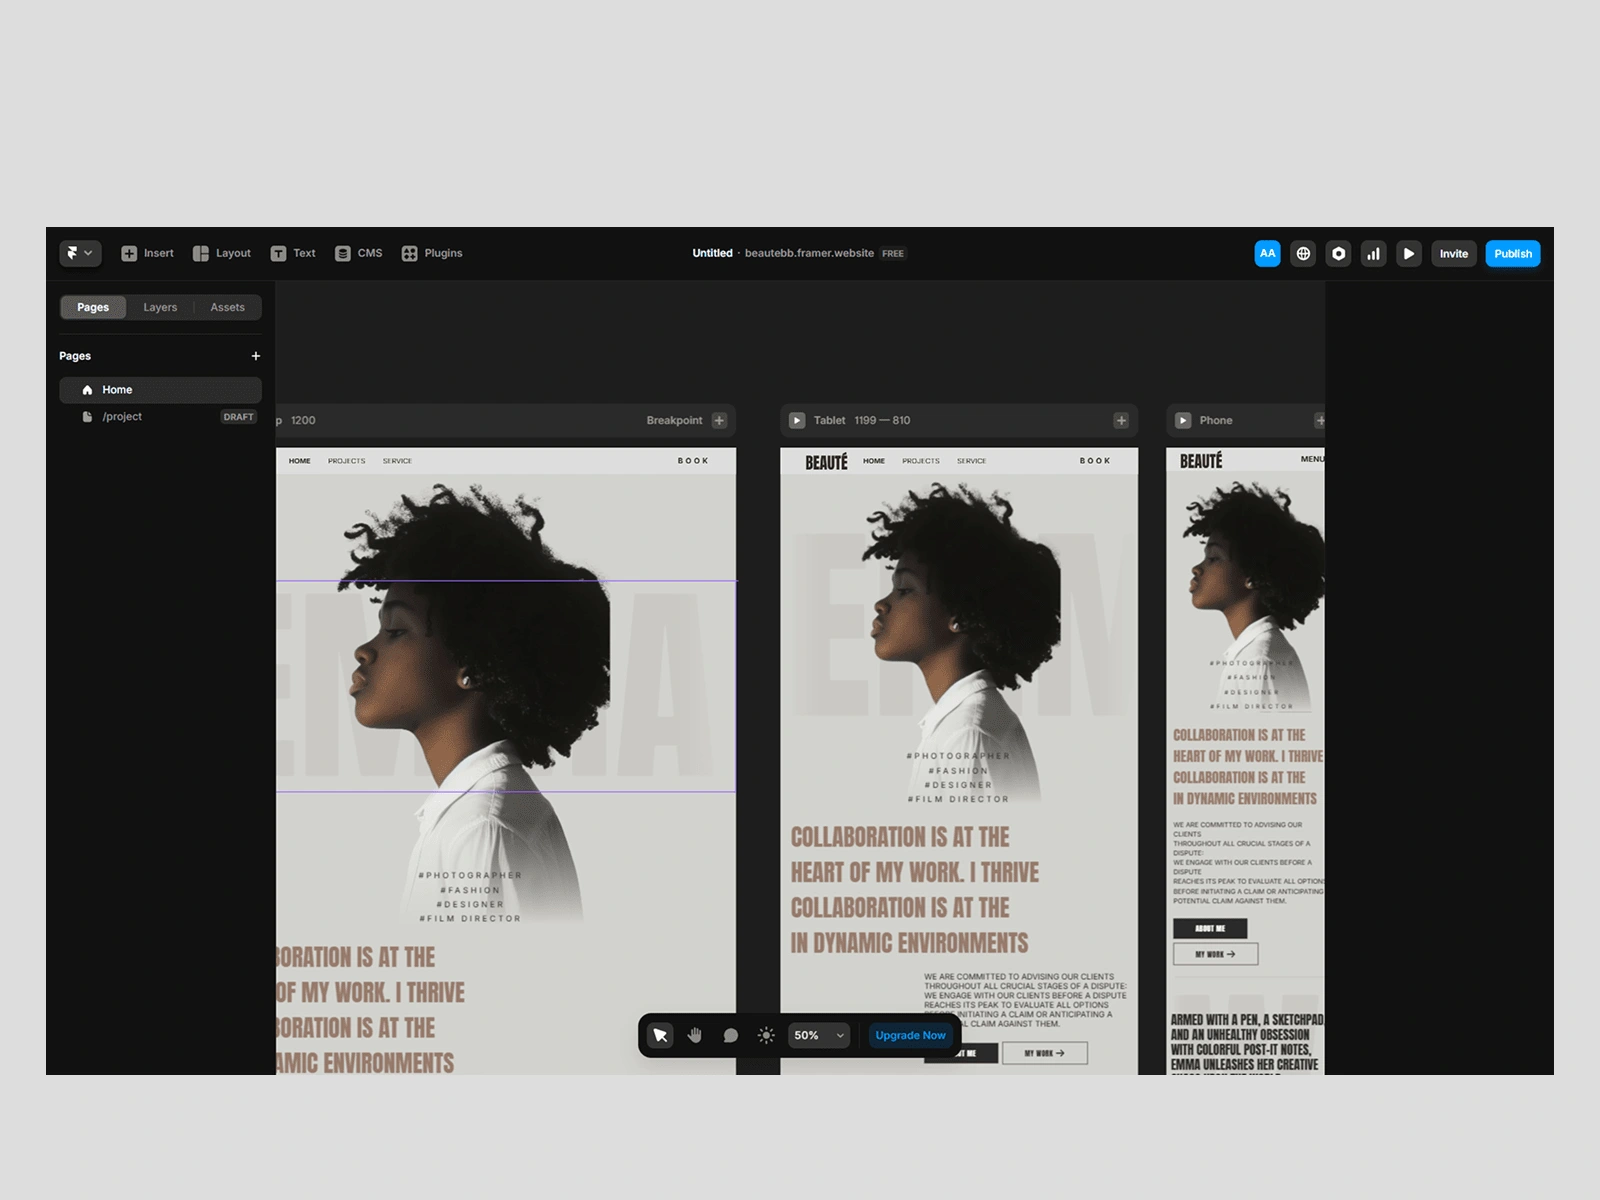Switch to the Pages tab

93,307
